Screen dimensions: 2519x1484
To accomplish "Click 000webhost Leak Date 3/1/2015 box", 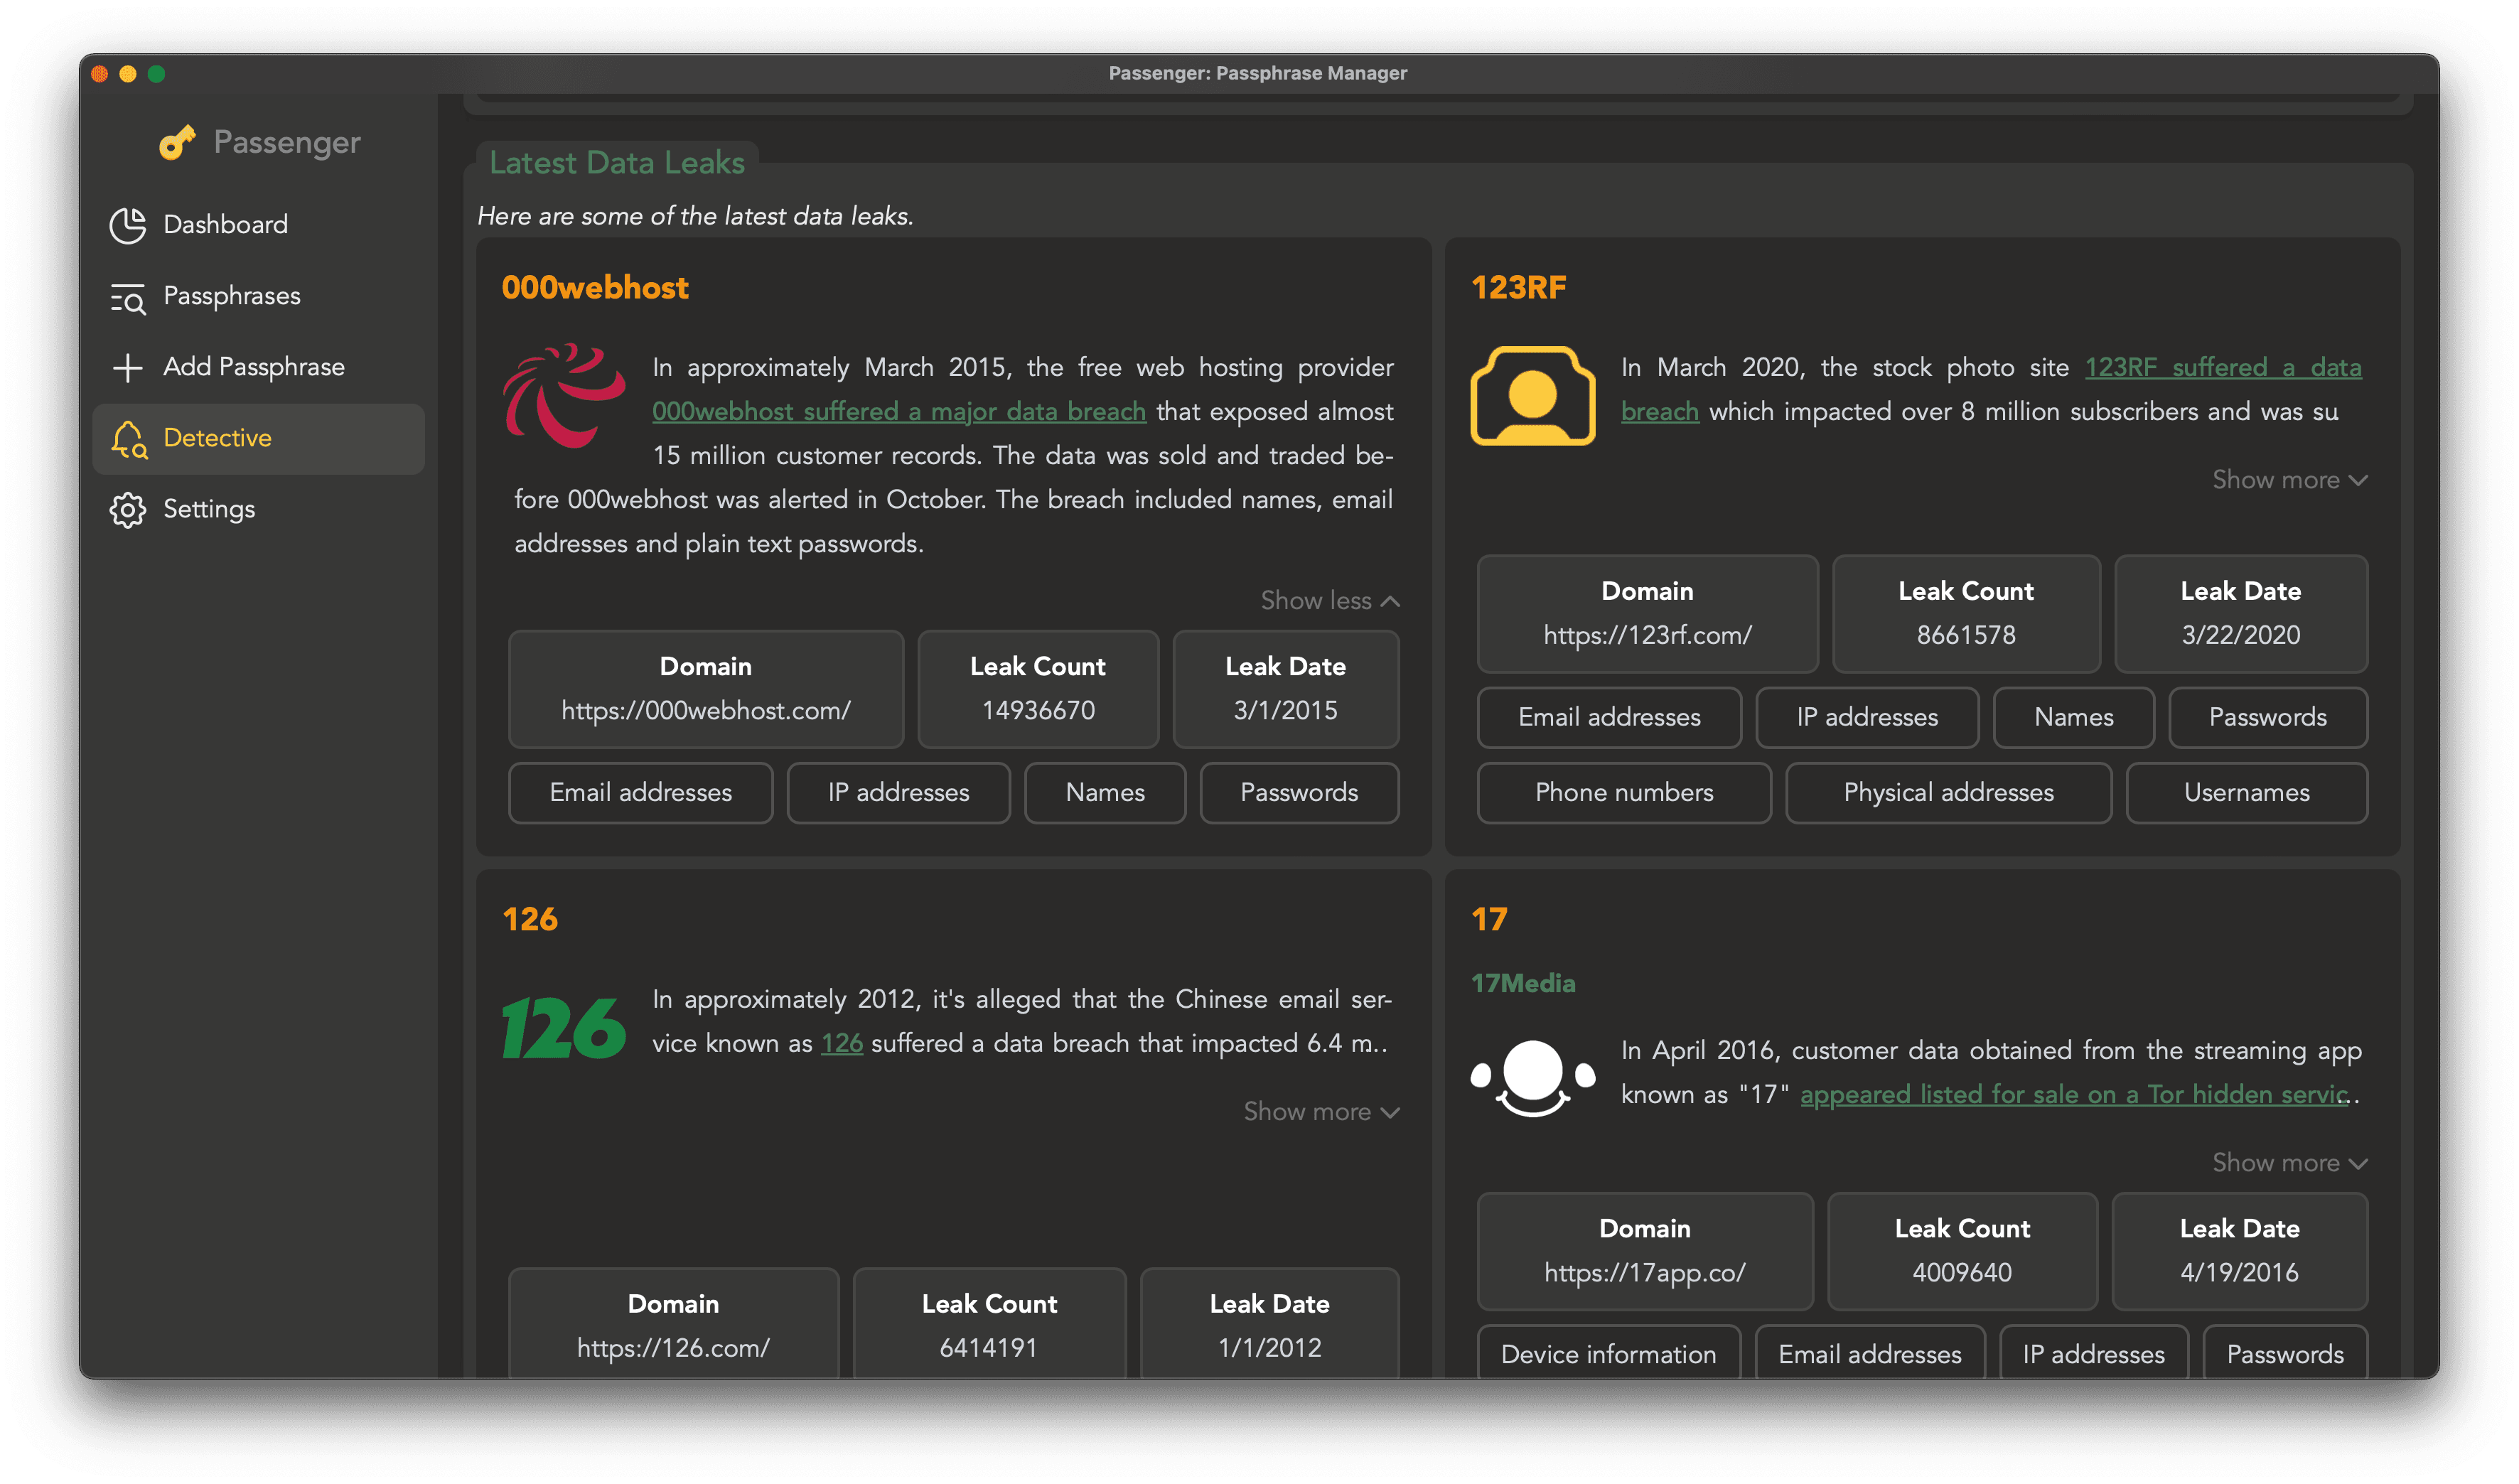I will click(x=1285, y=689).
